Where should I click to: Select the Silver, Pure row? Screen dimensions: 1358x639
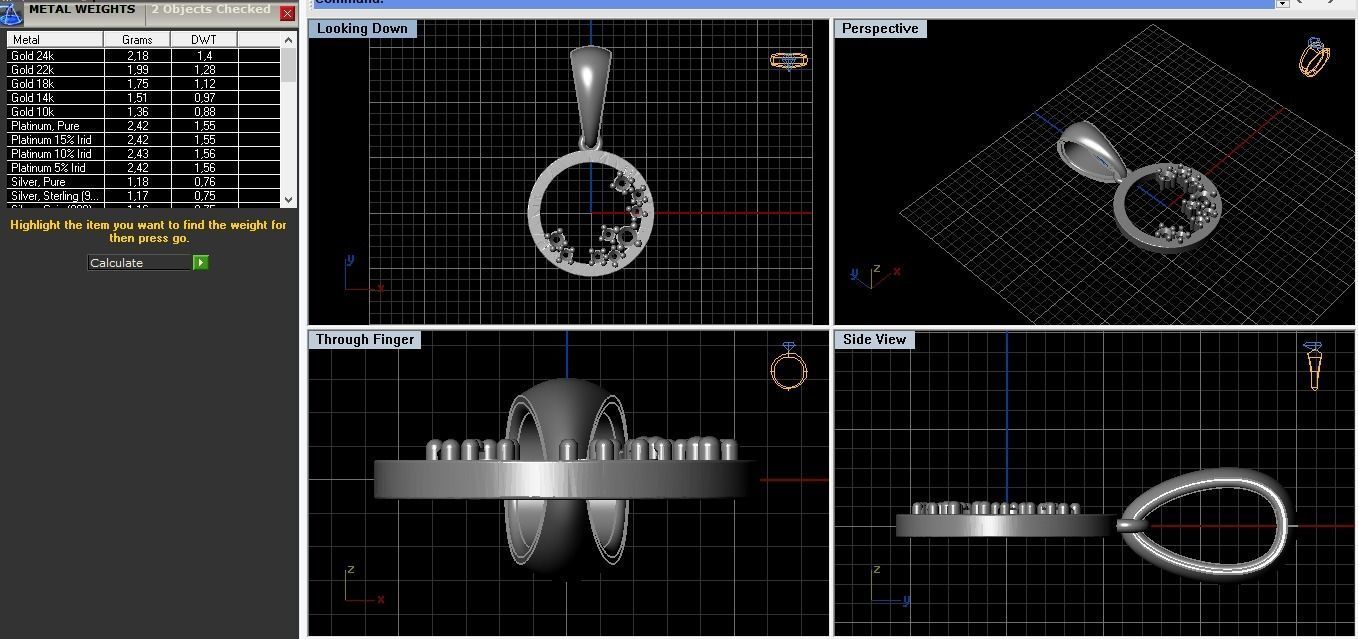click(144, 182)
